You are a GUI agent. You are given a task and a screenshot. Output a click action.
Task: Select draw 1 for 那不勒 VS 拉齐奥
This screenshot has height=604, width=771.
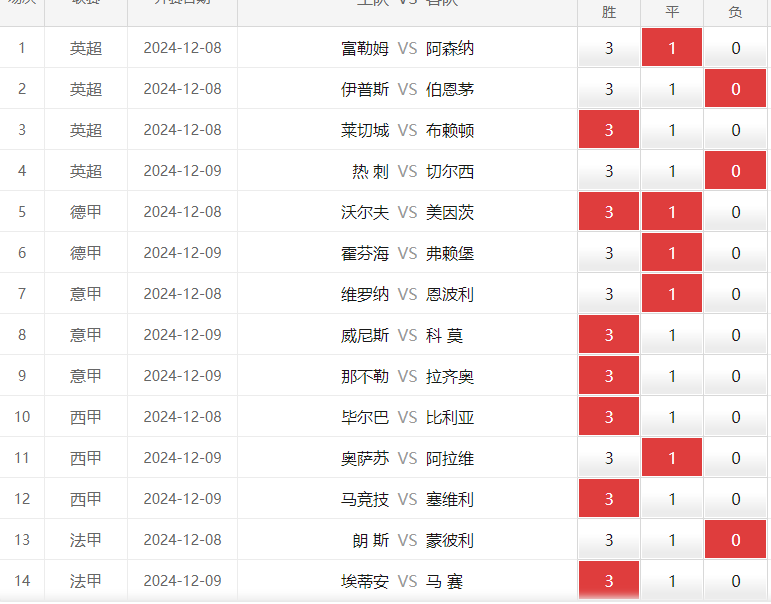point(672,375)
